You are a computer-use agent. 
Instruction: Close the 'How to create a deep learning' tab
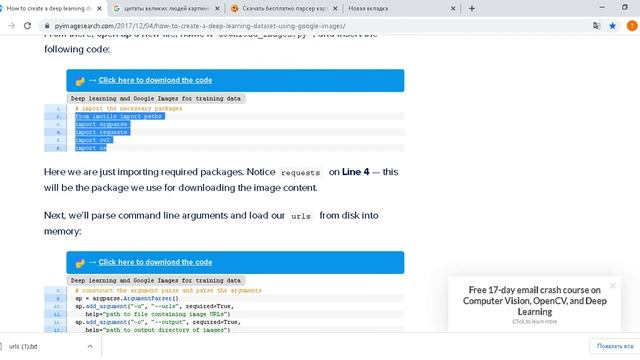(99, 8)
